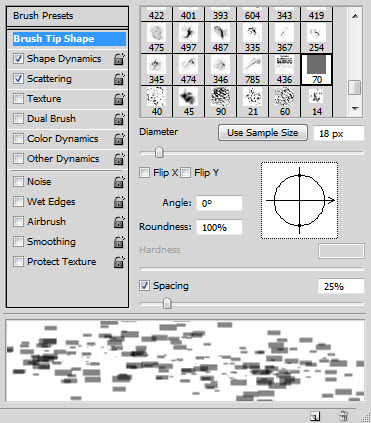Select brush tip thumbnail 335
The width and height of the screenshot is (371, 423).
coord(252,38)
